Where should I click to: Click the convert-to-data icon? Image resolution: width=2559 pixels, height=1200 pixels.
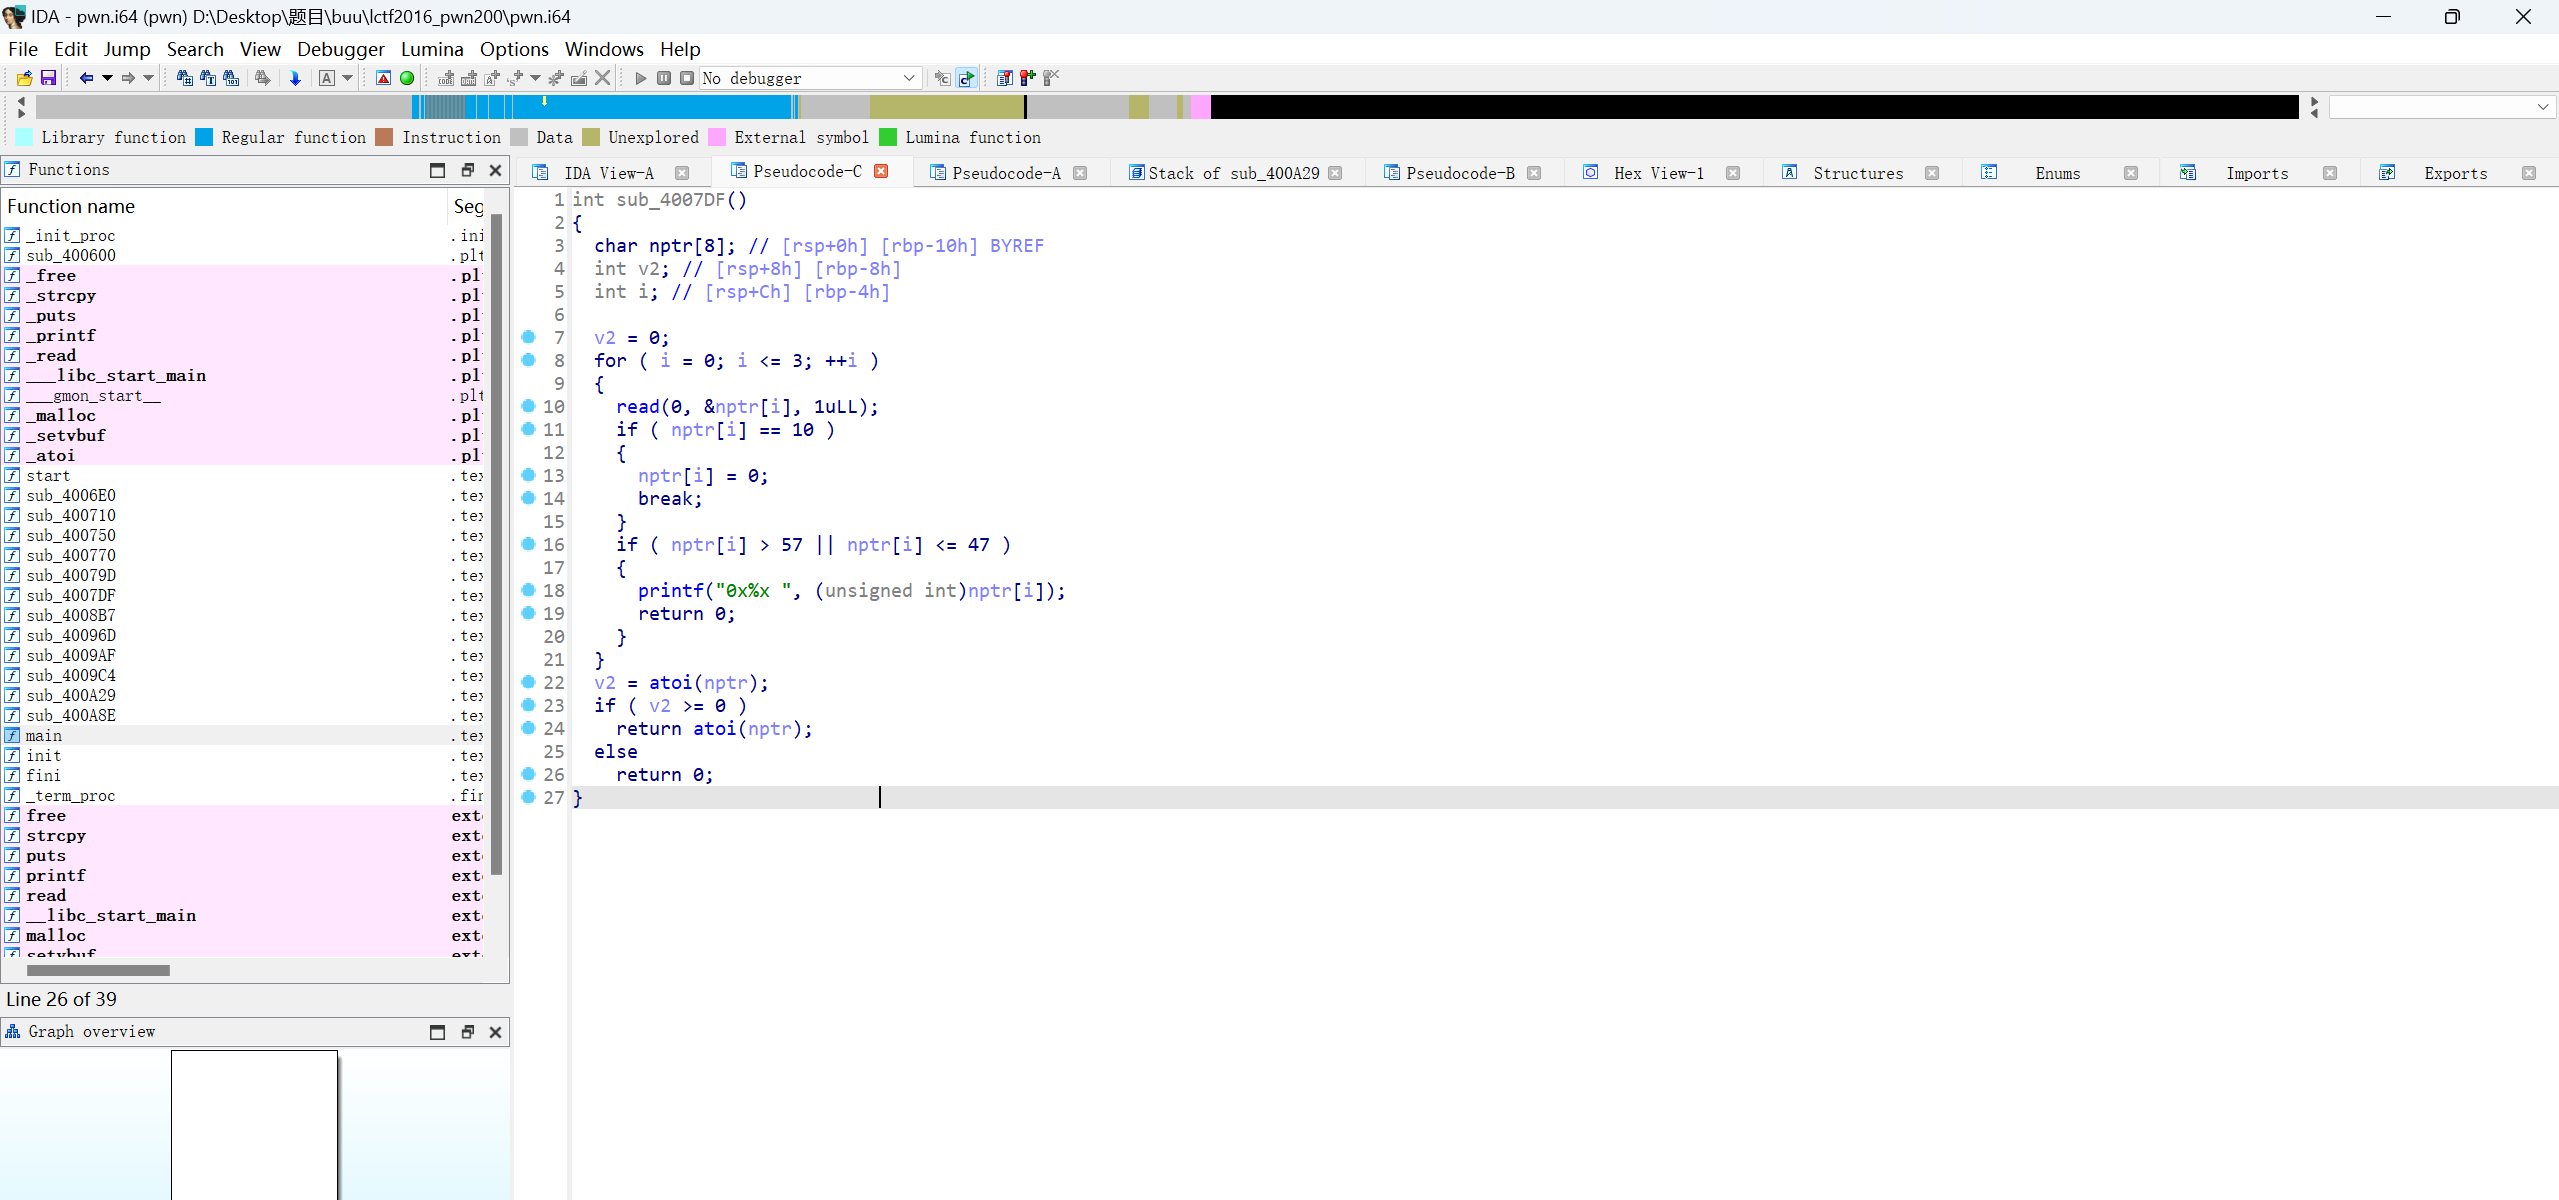click(x=469, y=78)
